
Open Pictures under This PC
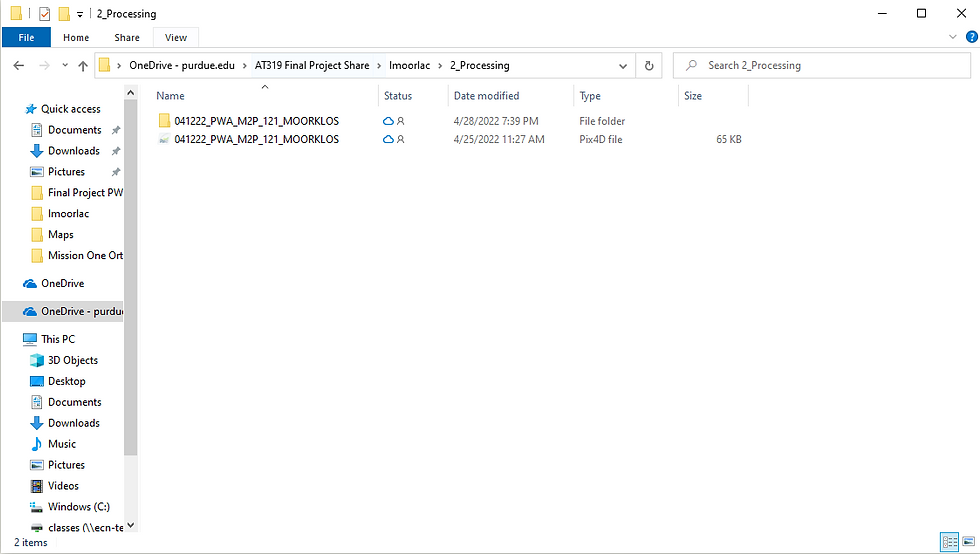(66, 465)
